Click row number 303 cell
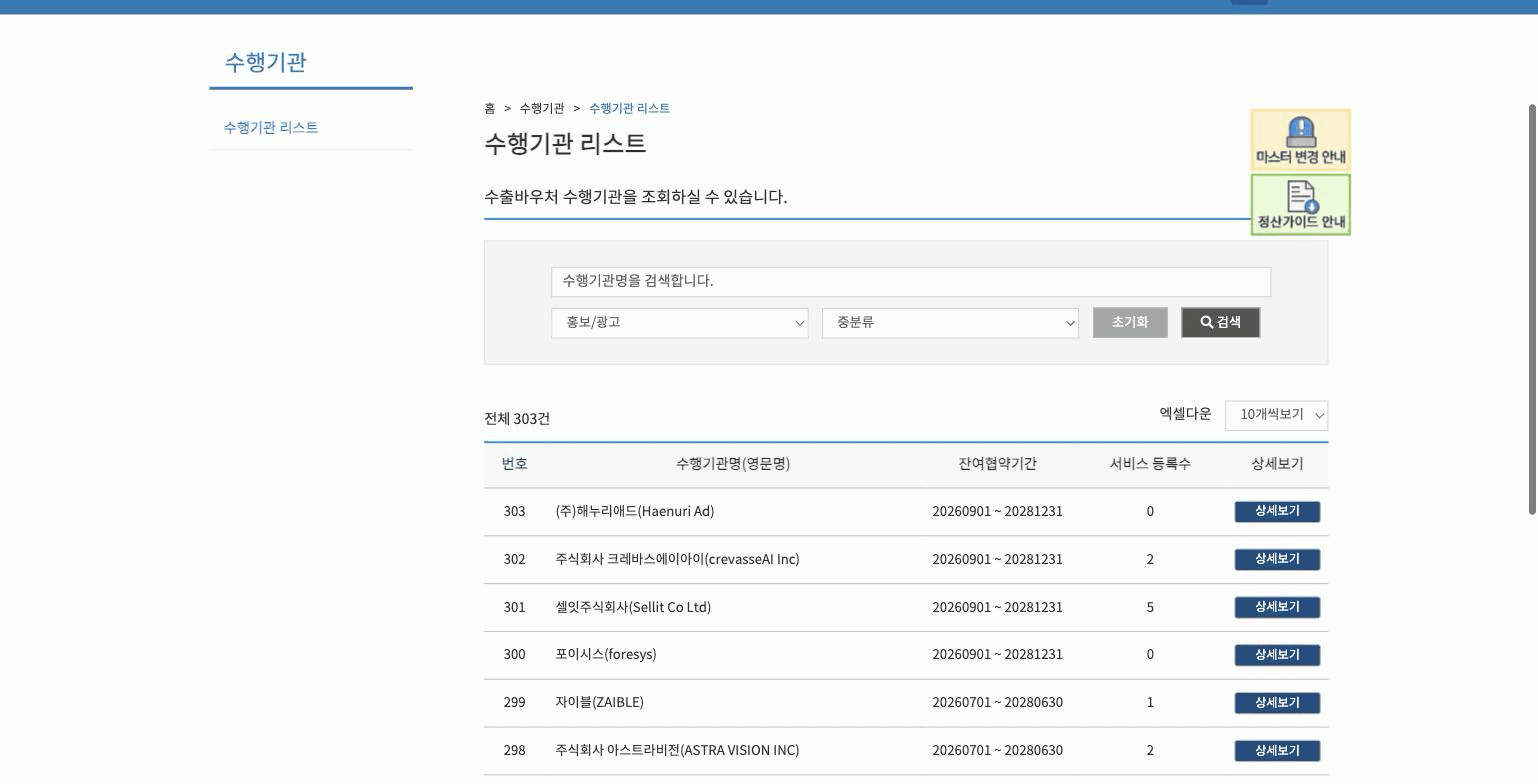This screenshot has width=1538, height=784. 514,511
